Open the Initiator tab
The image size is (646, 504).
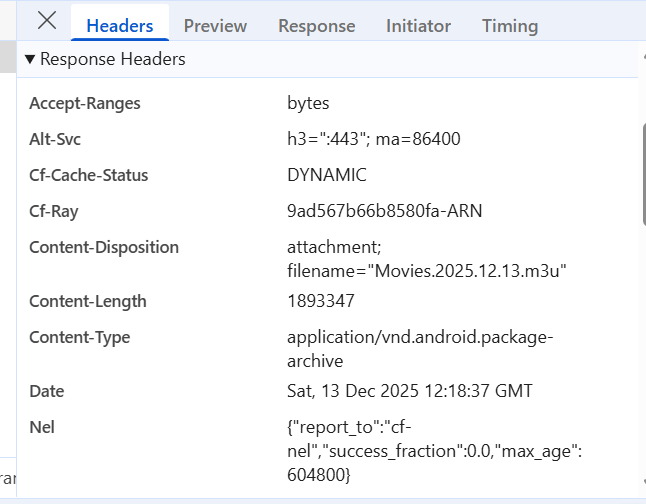click(x=418, y=26)
